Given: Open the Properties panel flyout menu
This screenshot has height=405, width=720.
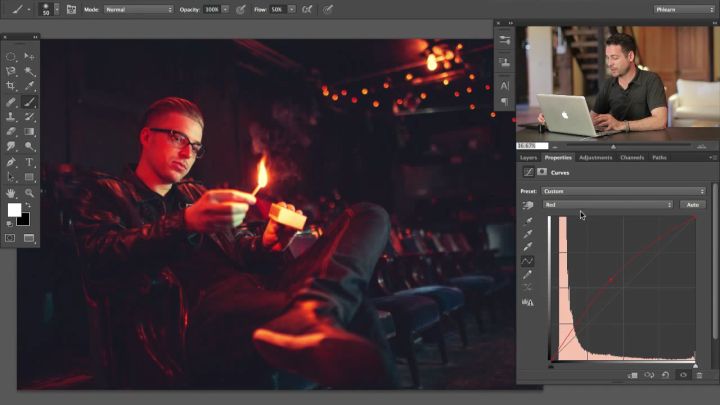Looking at the screenshot, I should 713,158.
